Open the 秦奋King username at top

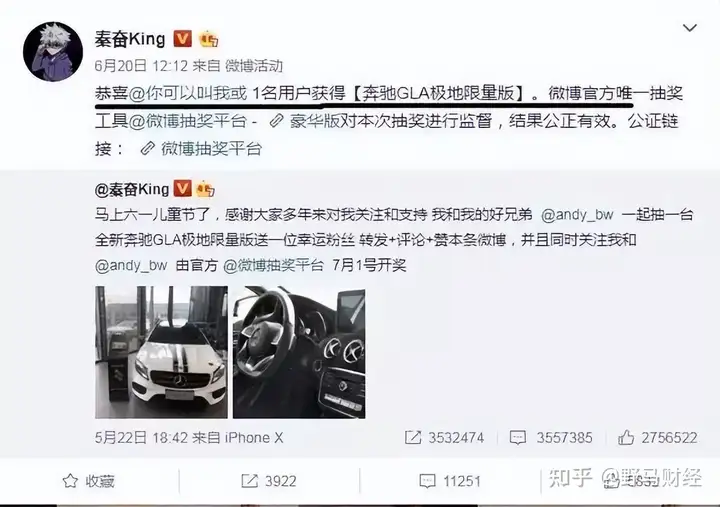[130, 39]
